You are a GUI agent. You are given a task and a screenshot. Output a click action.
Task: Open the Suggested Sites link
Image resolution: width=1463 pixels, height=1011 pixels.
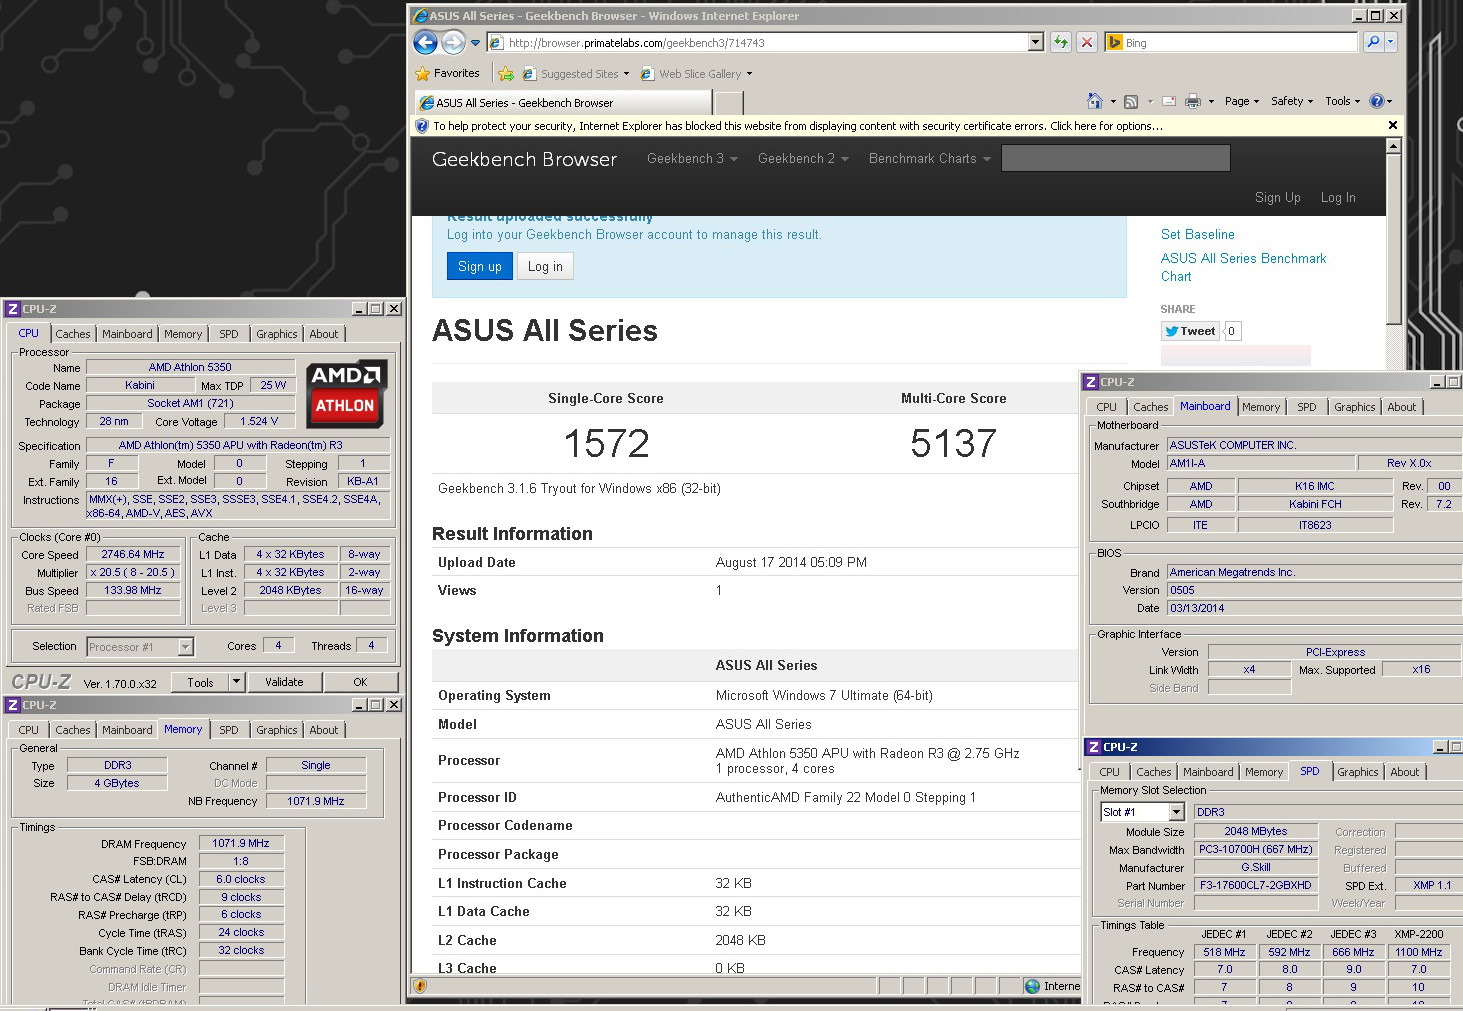pyautogui.click(x=575, y=73)
